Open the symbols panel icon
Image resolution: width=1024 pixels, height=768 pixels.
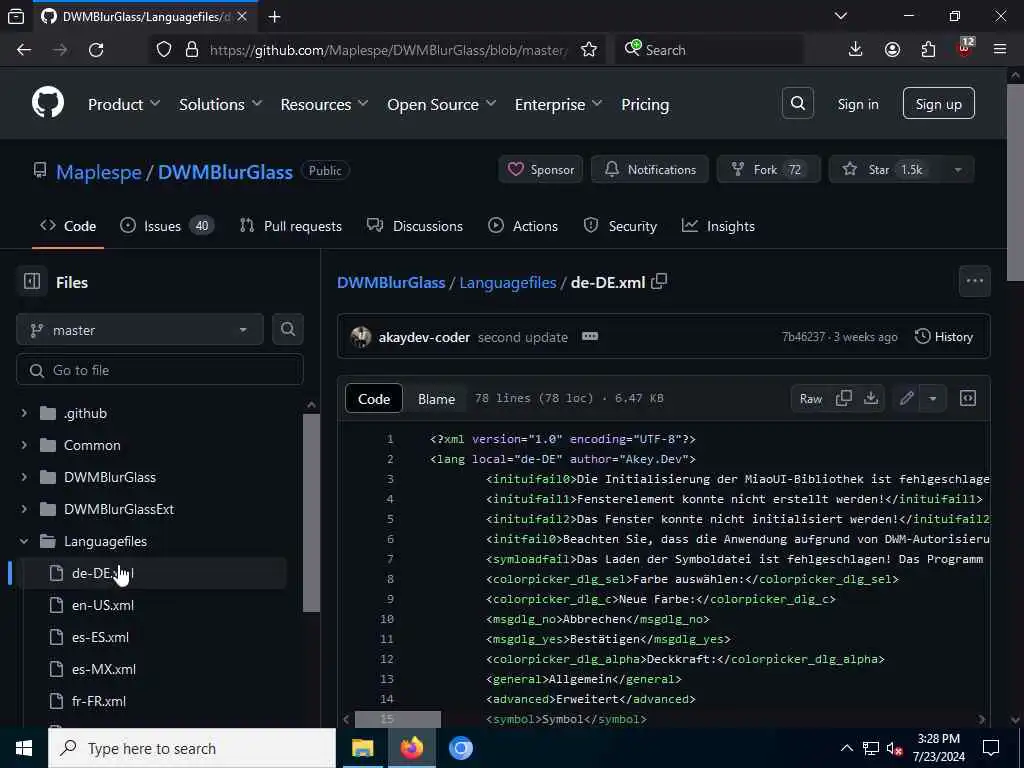968,398
